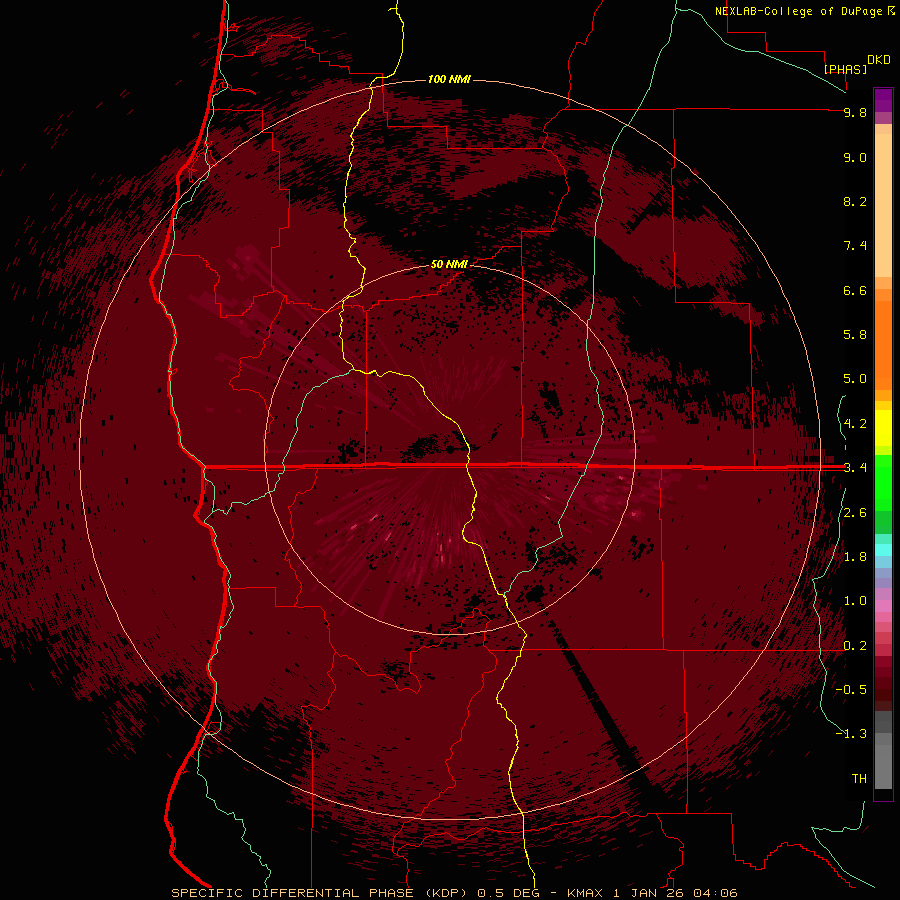The height and width of the screenshot is (900, 900).
Task: Click the yellow band in color scale
Action: click(x=883, y=428)
